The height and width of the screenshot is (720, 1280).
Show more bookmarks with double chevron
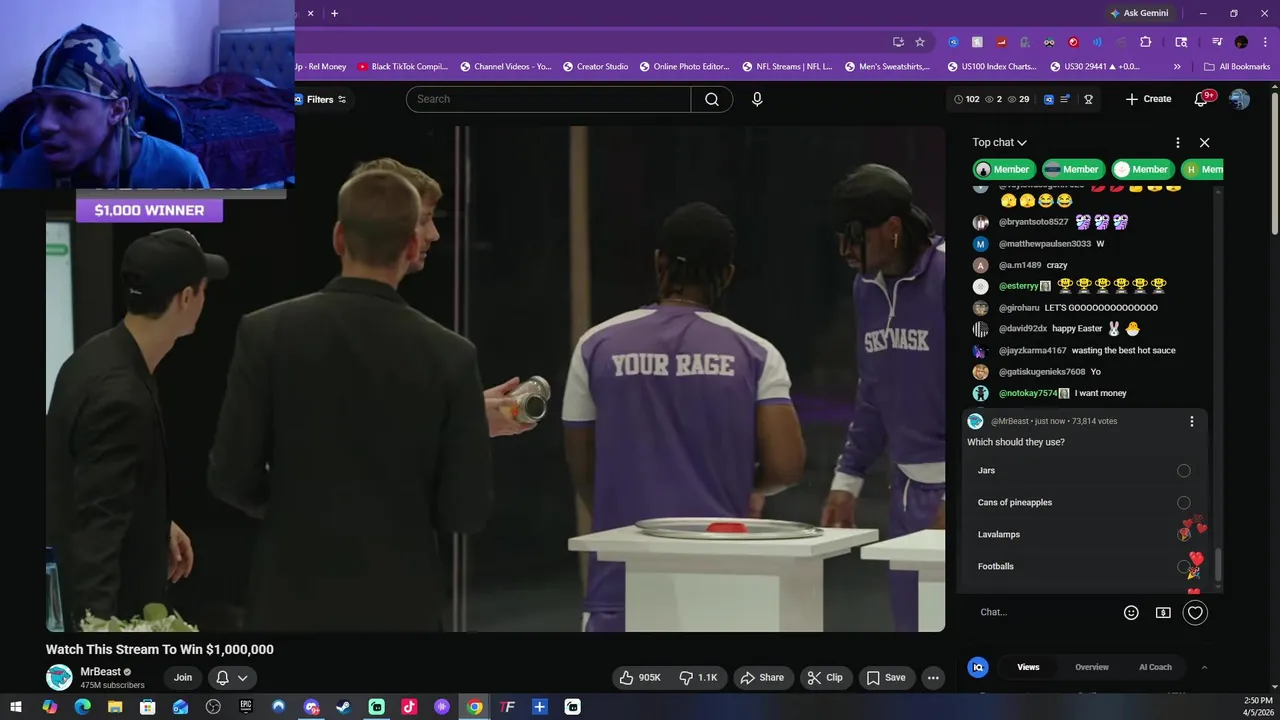pos(1177,67)
